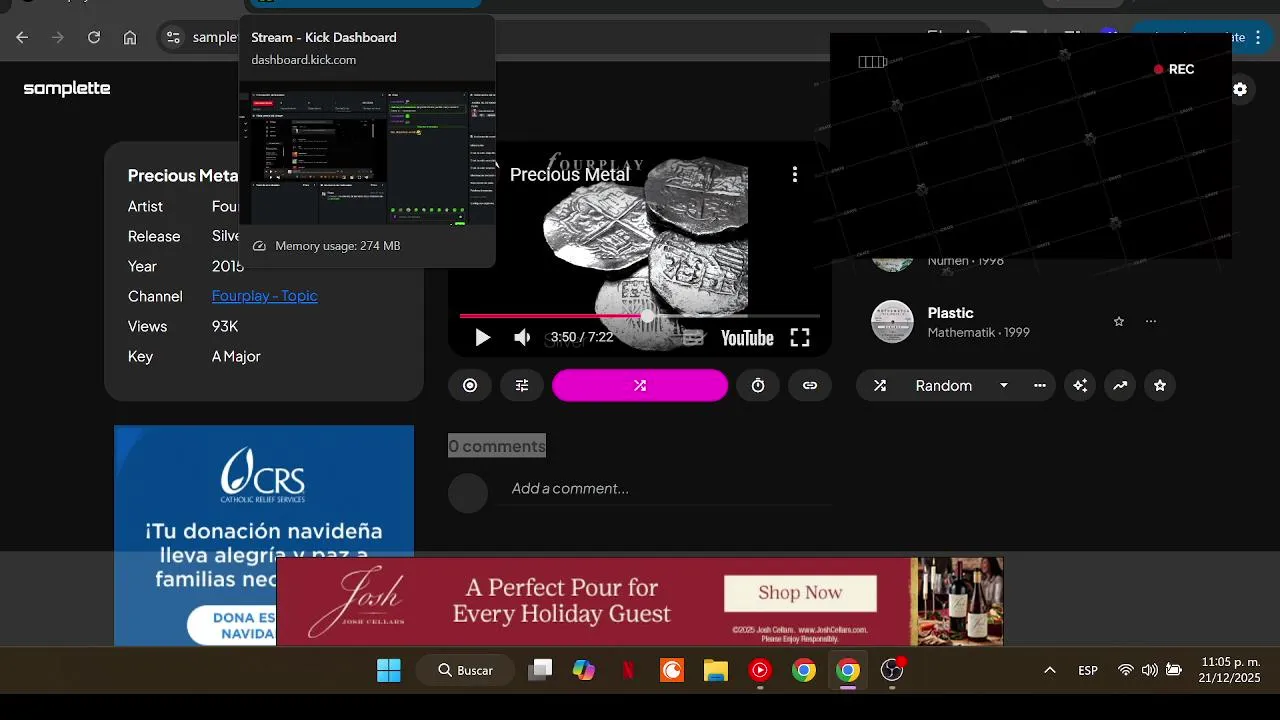Go back using the browser back arrow

point(22,37)
